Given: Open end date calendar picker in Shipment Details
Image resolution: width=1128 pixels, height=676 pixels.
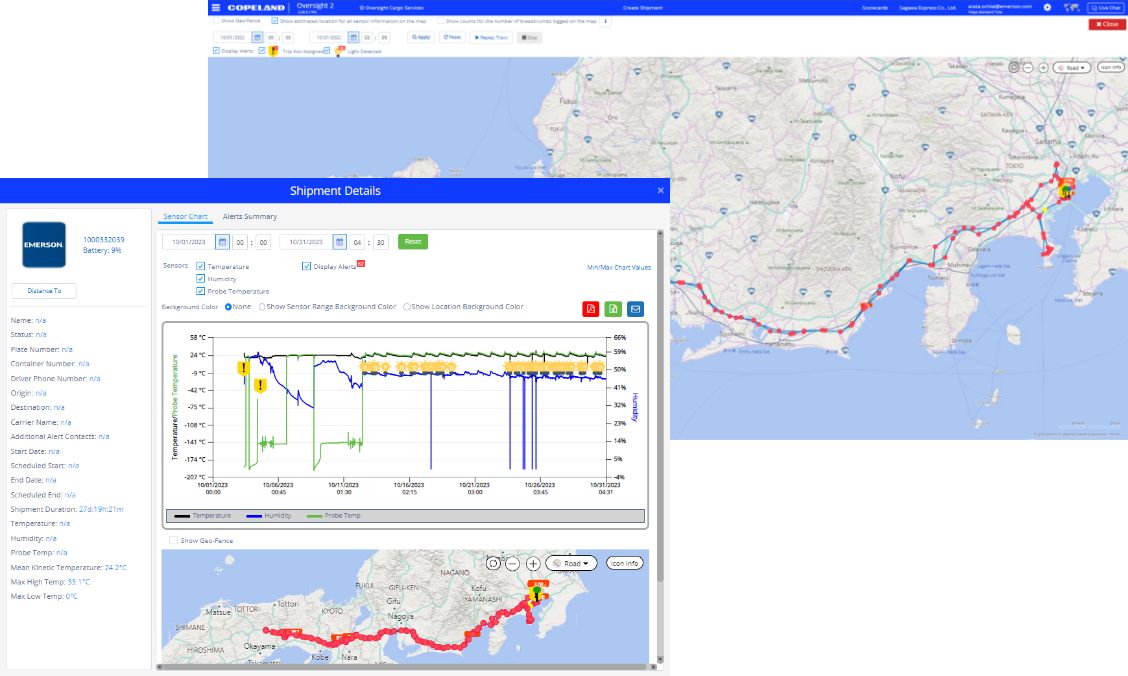Looking at the screenshot, I should pyautogui.click(x=340, y=242).
